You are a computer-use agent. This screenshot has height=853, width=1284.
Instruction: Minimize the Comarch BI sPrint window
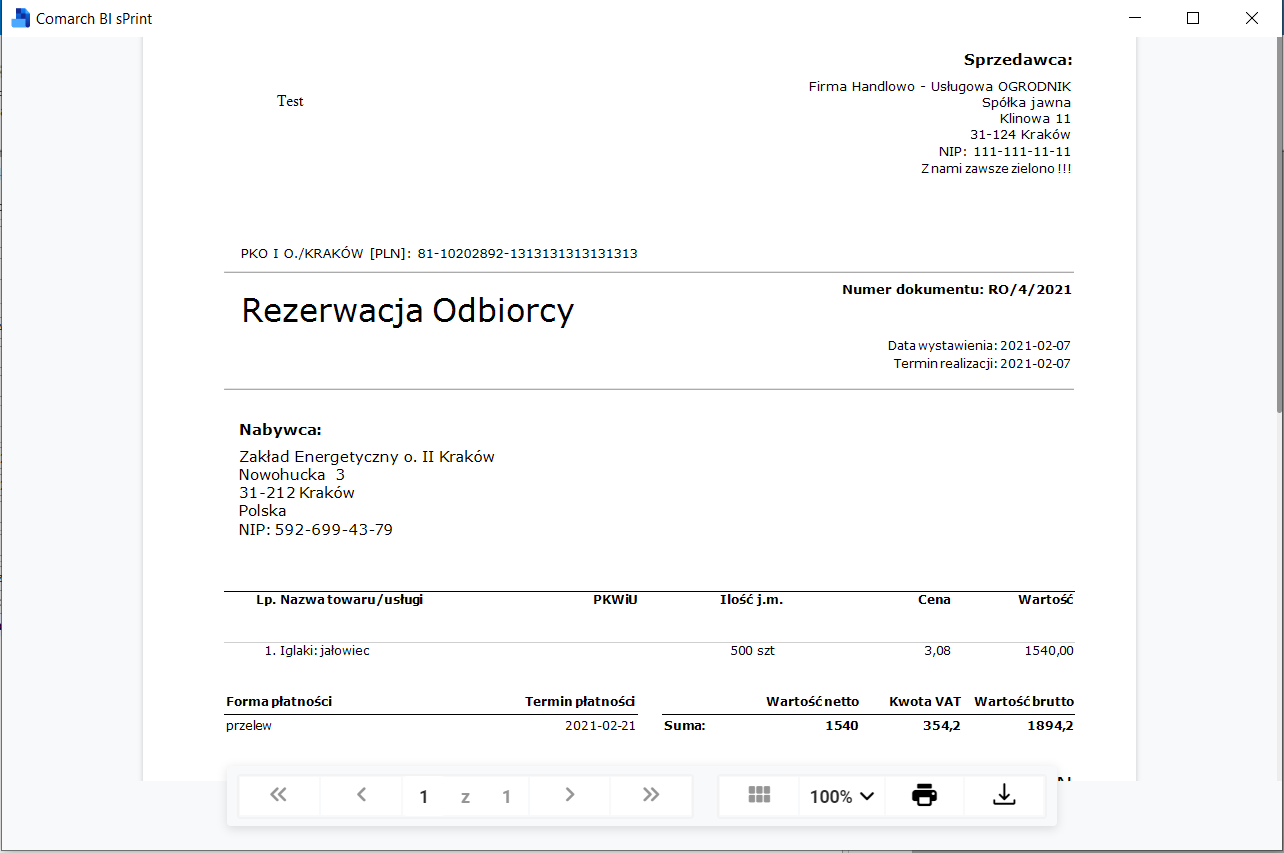[x=1134, y=18]
